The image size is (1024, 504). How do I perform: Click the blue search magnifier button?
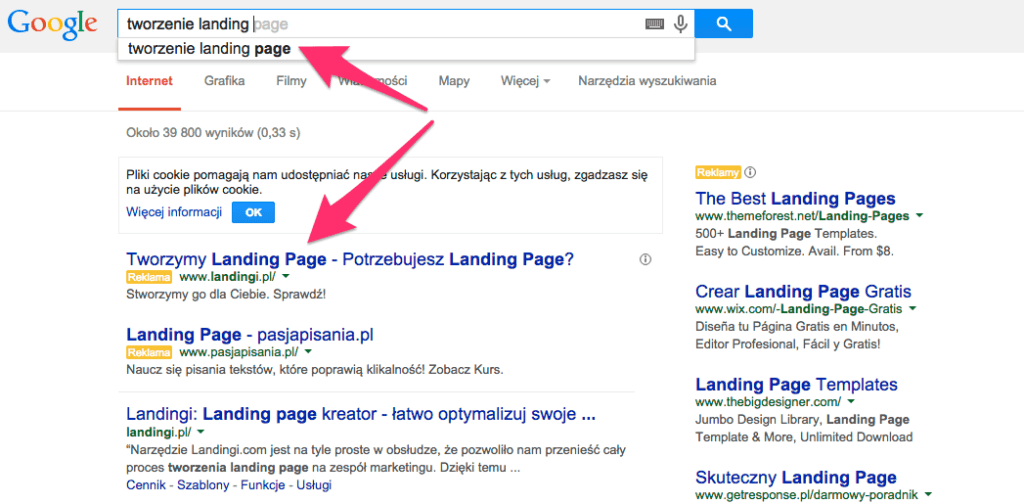click(x=724, y=24)
